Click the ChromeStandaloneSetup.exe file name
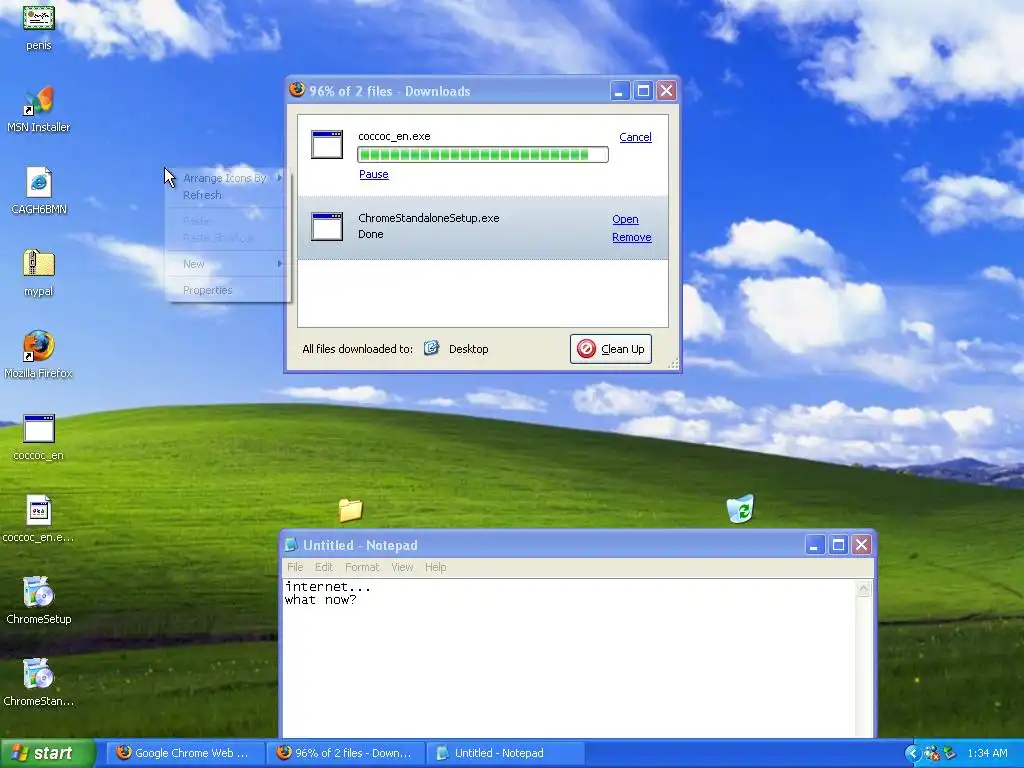 point(428,218)
